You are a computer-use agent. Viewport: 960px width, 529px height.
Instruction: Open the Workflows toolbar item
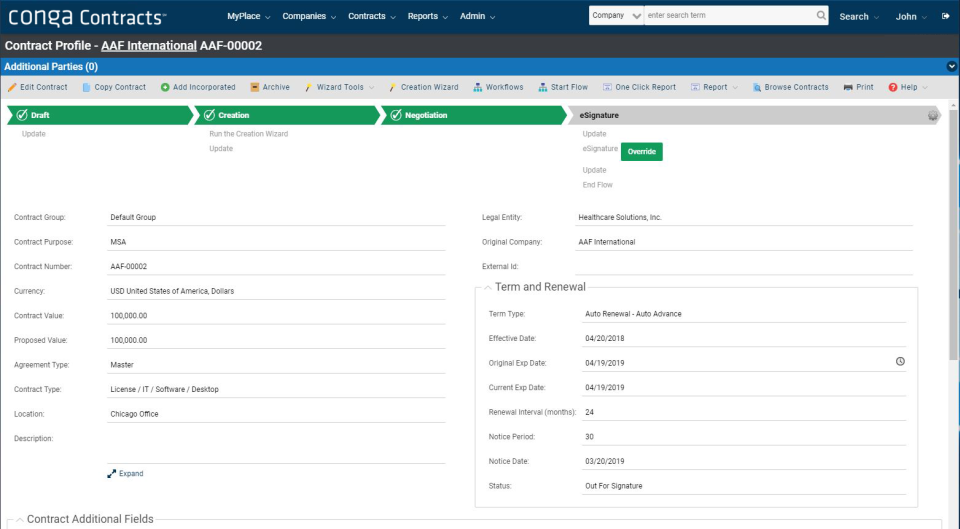498,88
